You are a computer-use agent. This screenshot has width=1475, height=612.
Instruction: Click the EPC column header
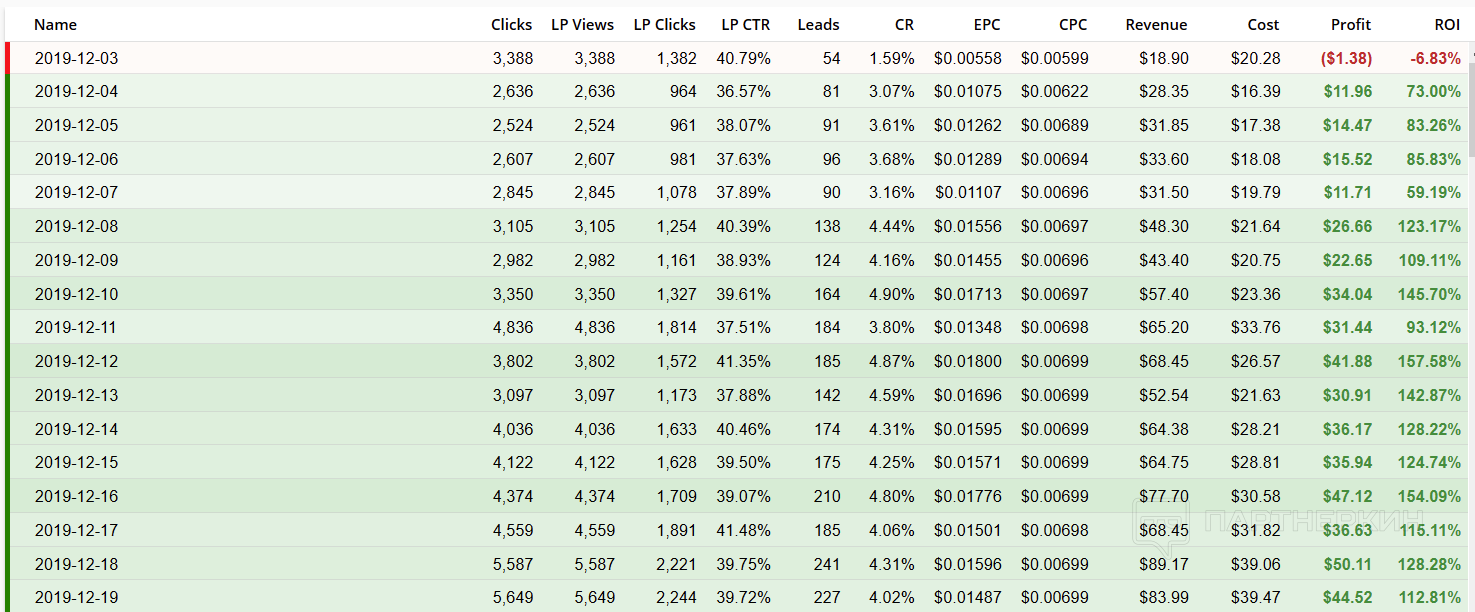click(x=986, y=25)
